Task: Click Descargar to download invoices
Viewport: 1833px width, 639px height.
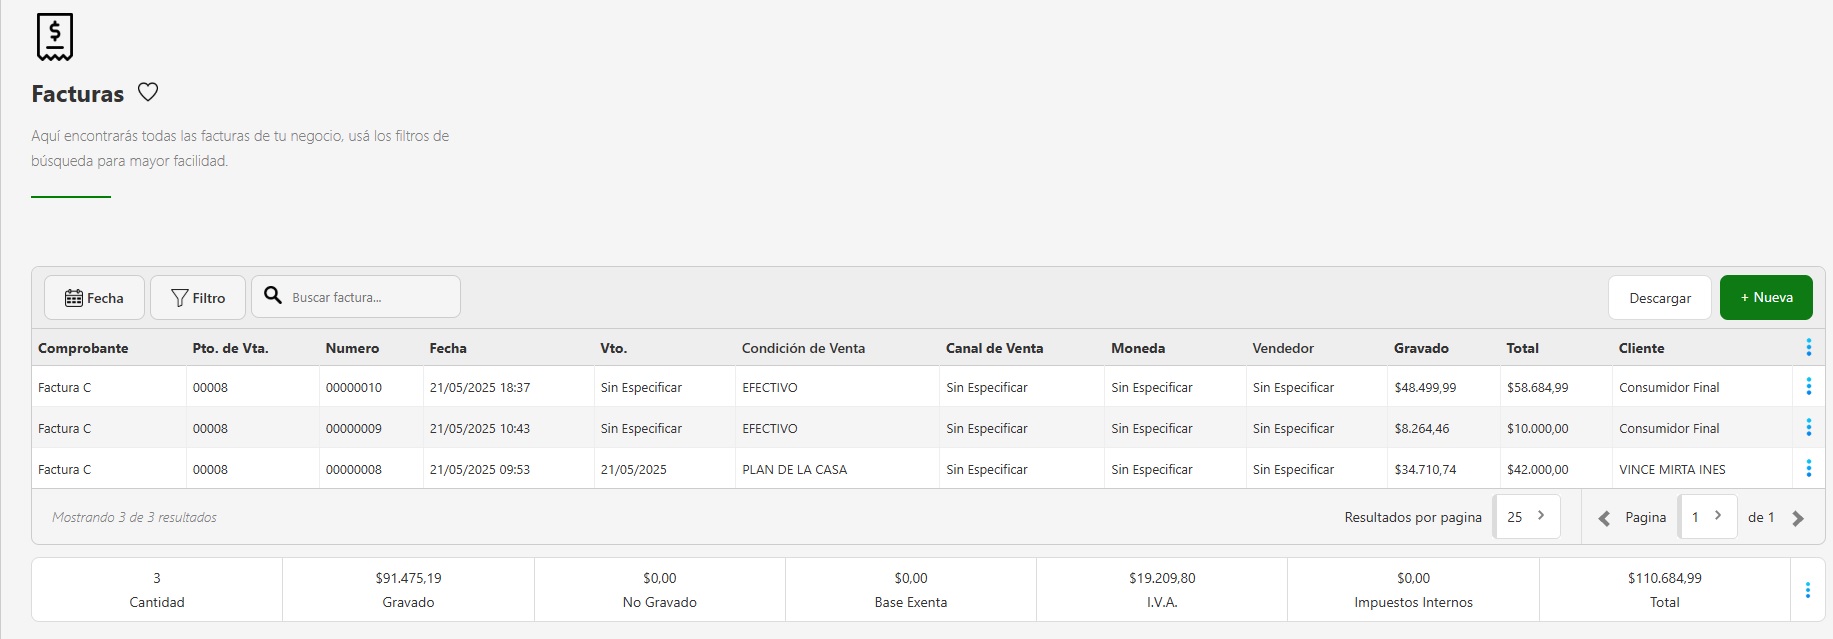Action: point(1659,298)
